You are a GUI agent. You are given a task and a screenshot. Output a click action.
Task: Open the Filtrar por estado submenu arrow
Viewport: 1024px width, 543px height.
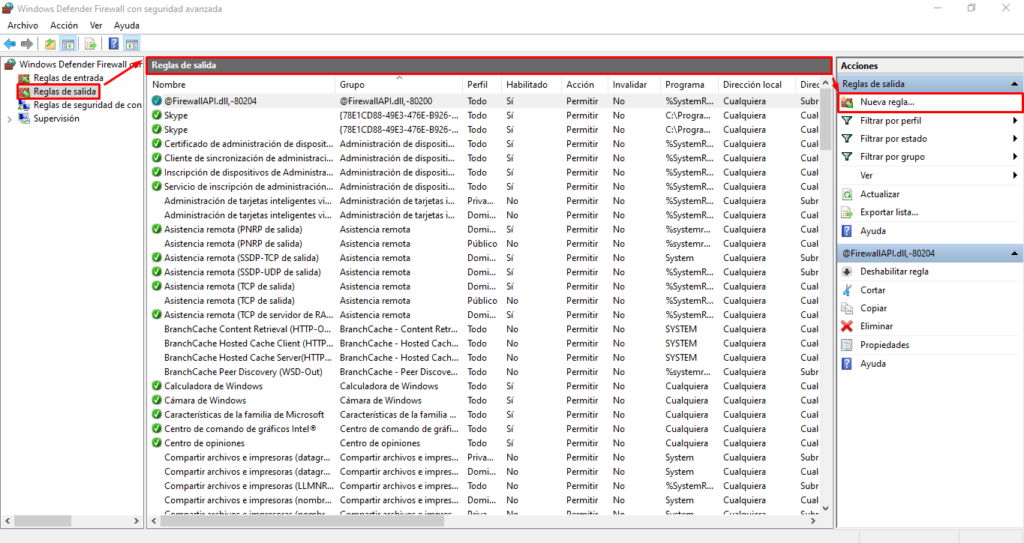click(x=1015, y=139)
